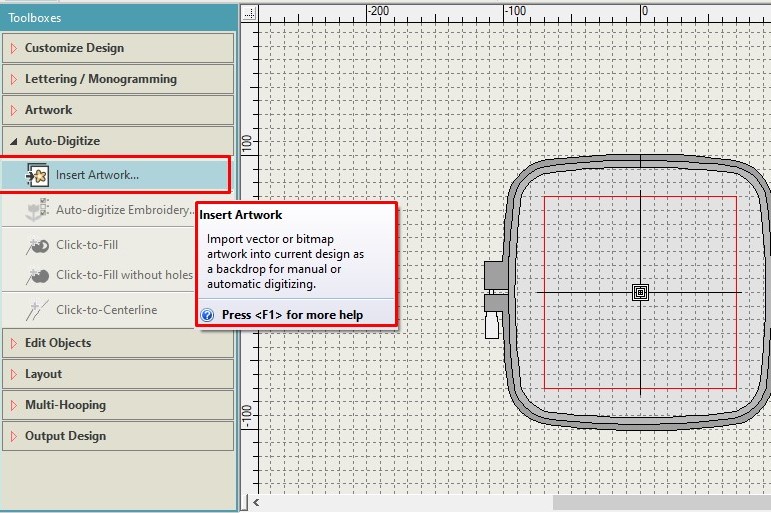Select the Click-to-Fill tool icon
The image size is (771, 513).
click(x=37, y=245)
